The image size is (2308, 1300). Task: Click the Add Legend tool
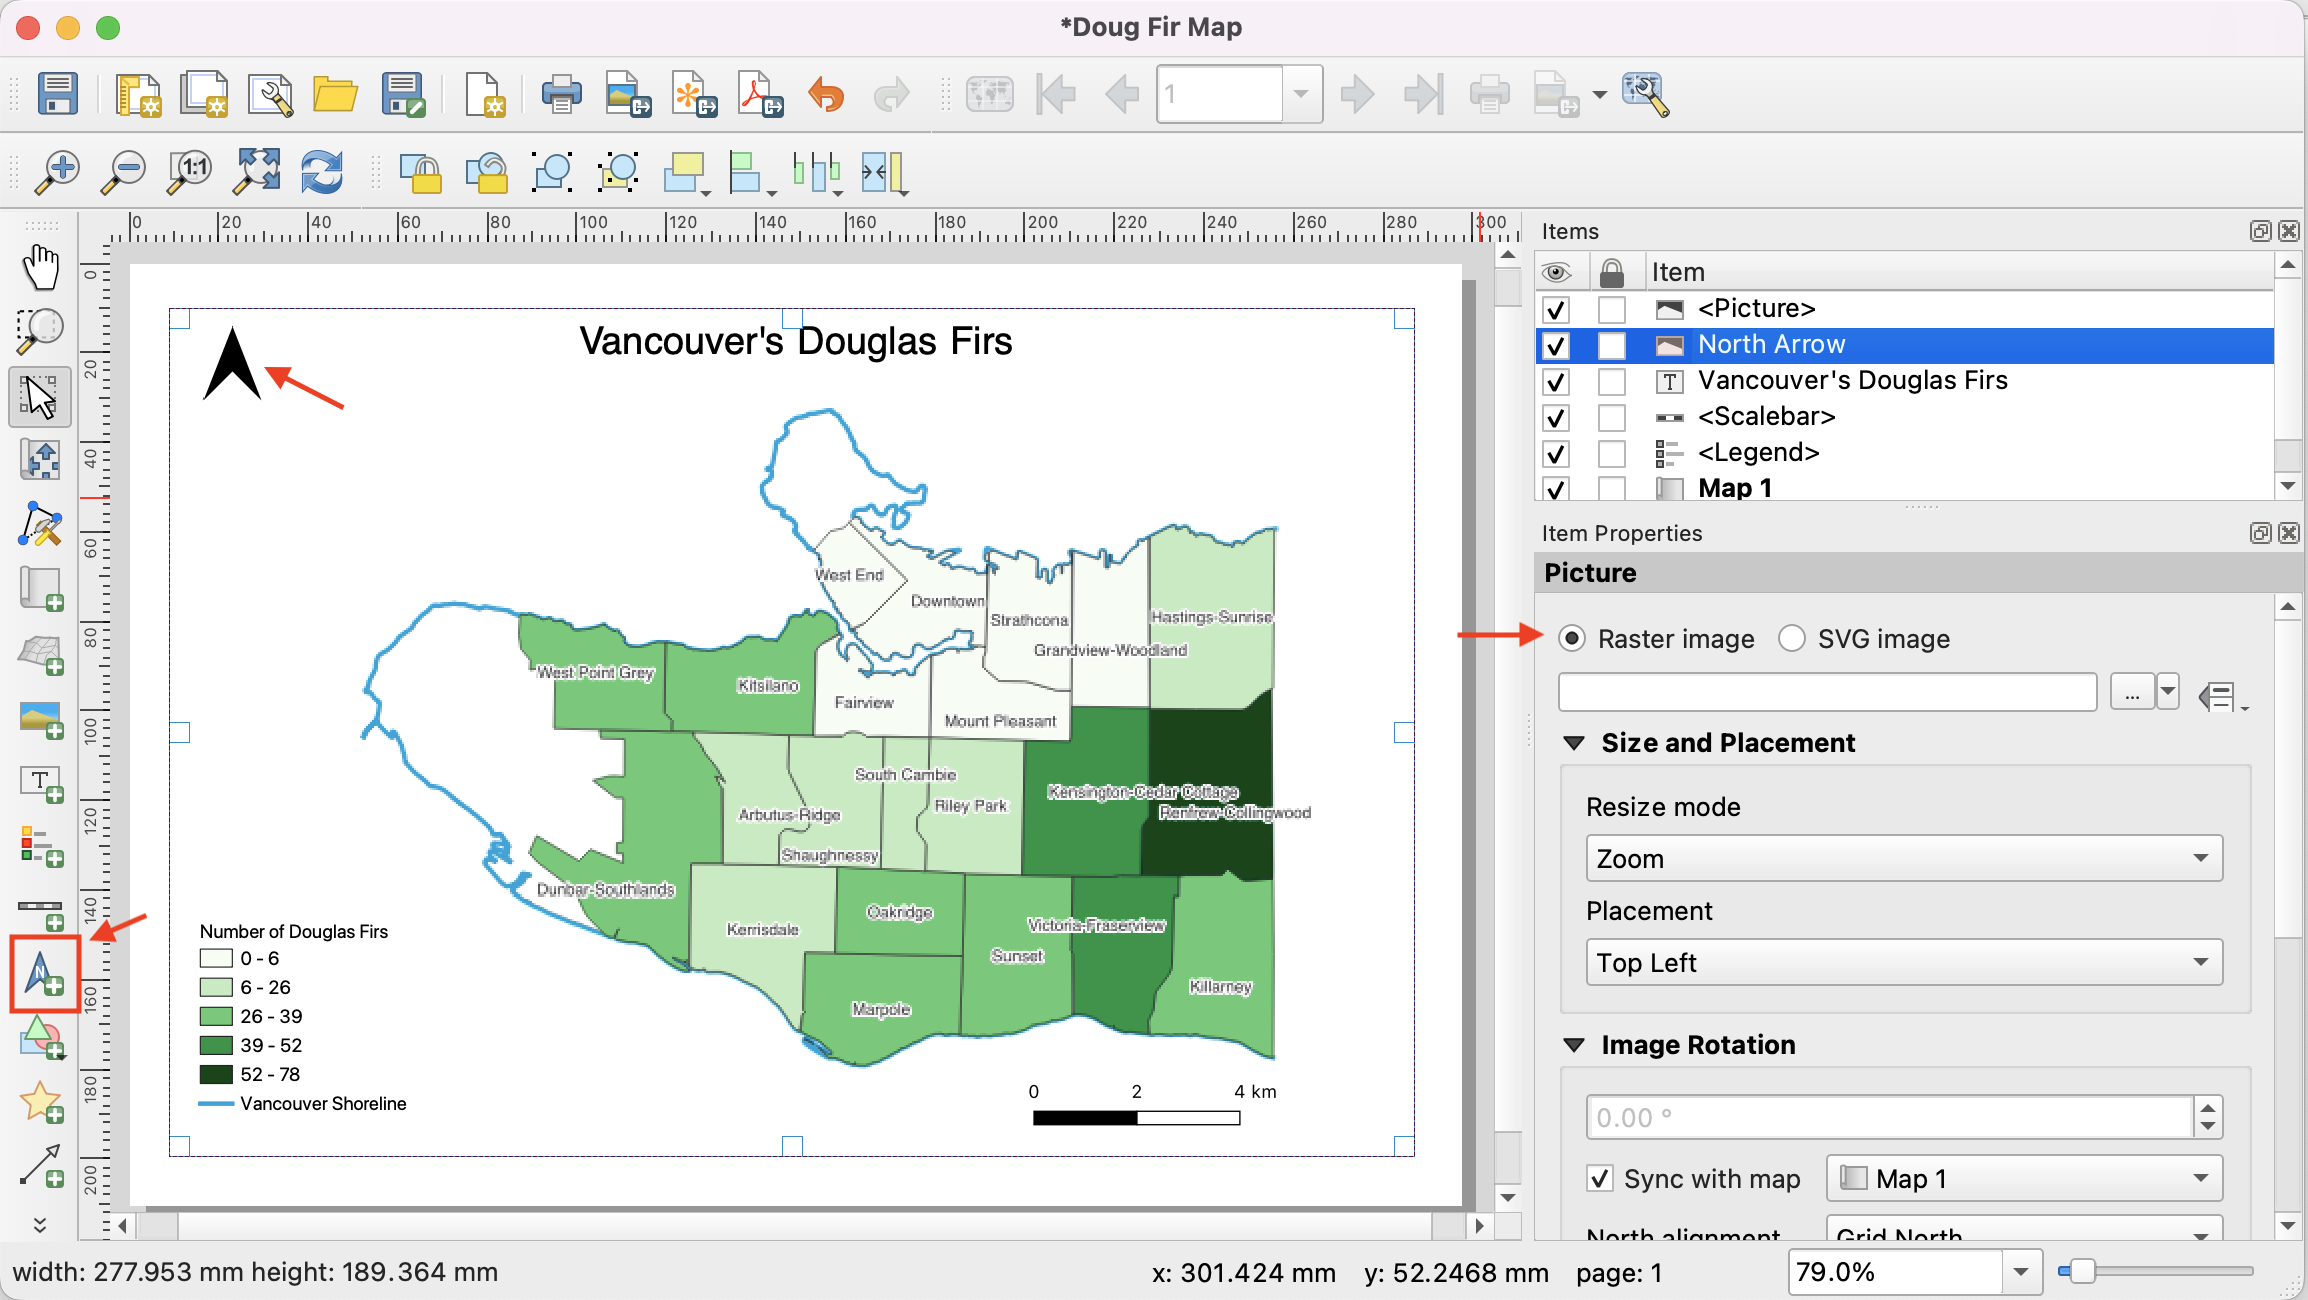click(41, 847)
